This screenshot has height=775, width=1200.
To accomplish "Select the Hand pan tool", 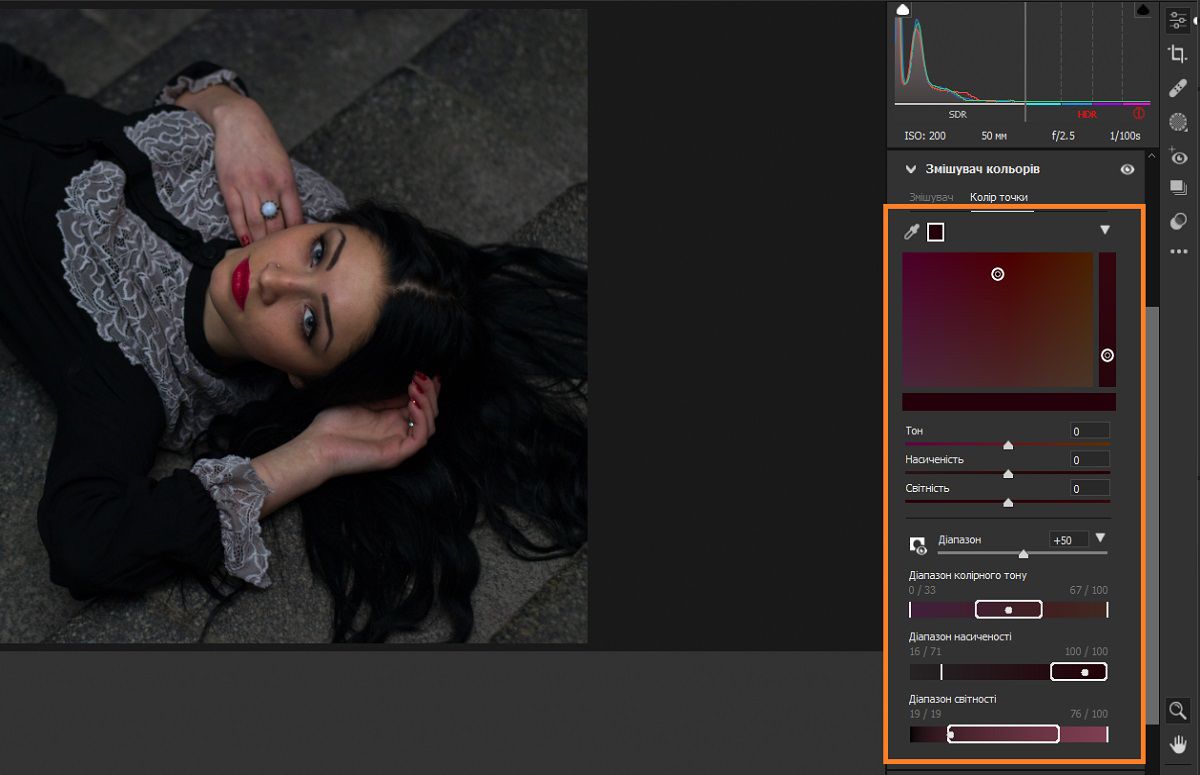I will (x=1178, y=745).
